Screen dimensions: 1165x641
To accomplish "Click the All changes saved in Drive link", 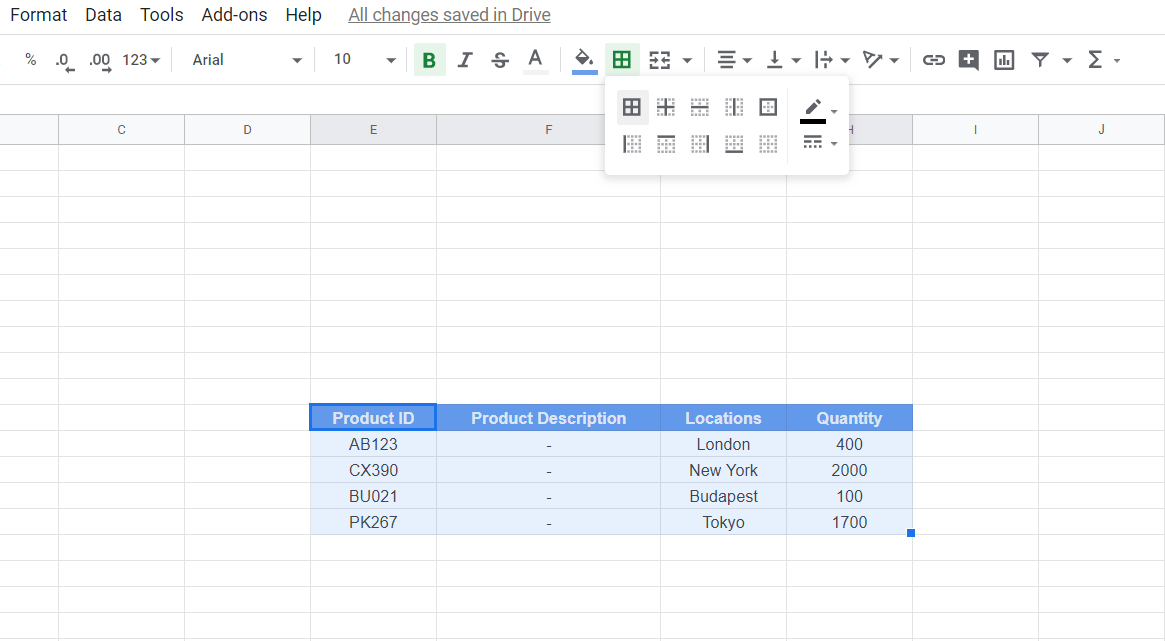I will coord(449,14).
